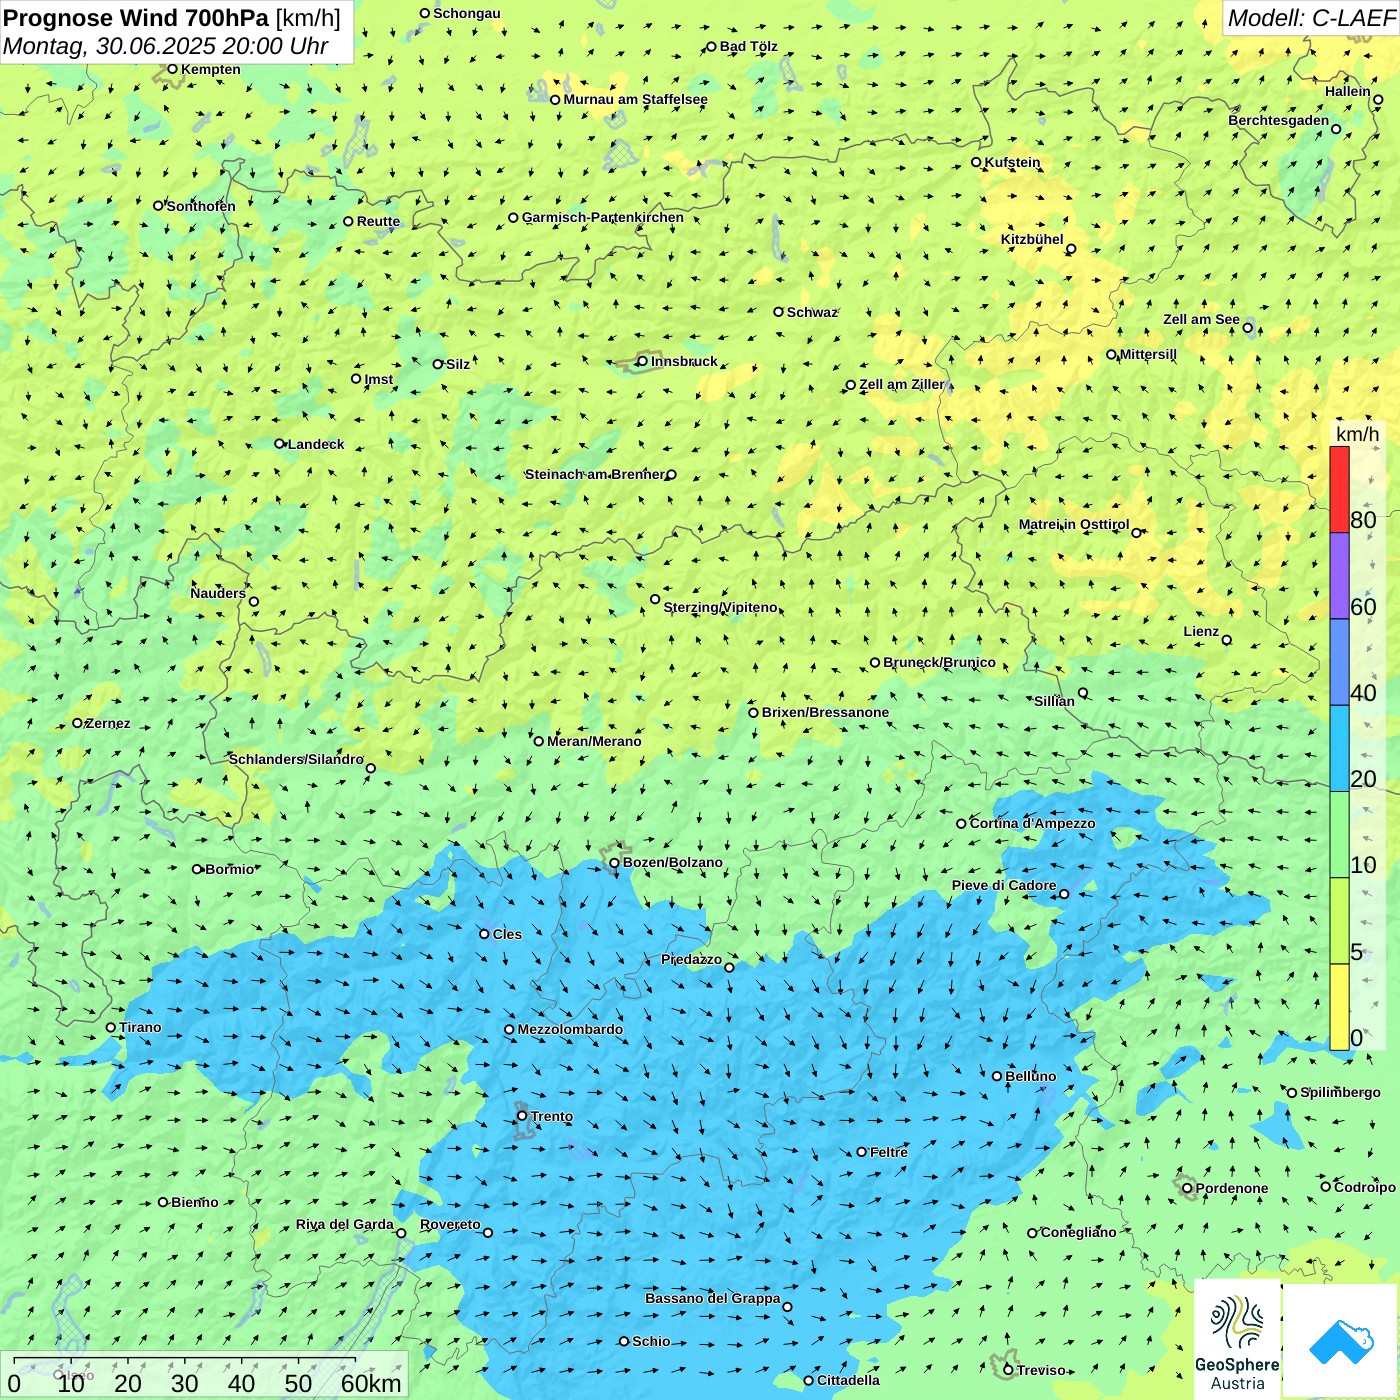Click the blue cloud logo beside GeoSphere
This screenshot has width=1400, height=1400.
pyautogui.click(x=1340, y=1340)
